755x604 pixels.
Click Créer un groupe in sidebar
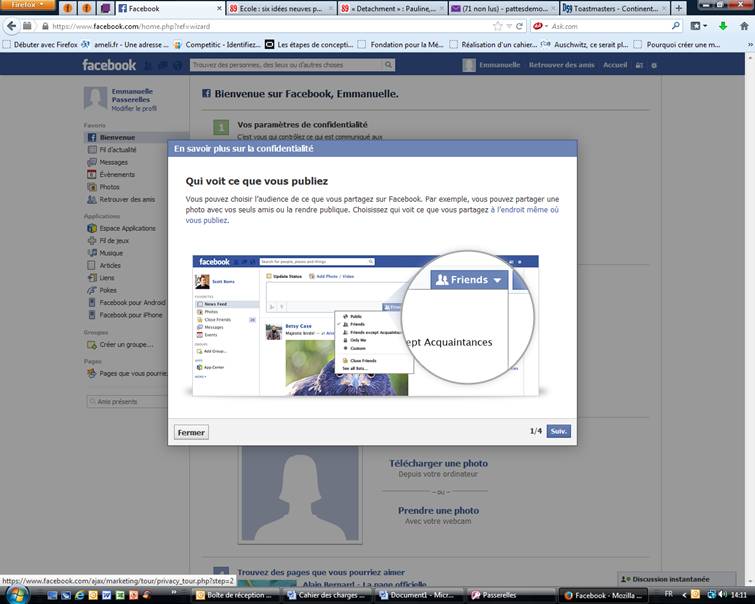[126, 344]
